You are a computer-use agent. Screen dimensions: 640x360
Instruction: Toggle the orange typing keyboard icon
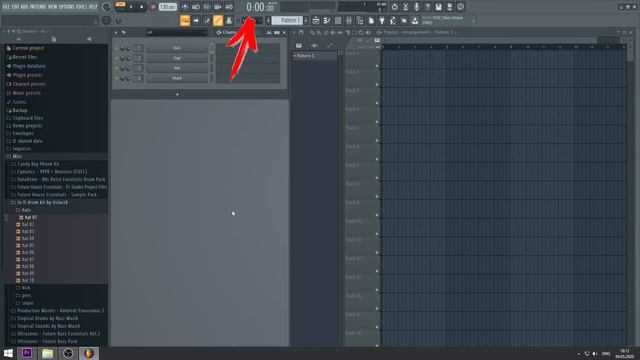[x=185, y=20]
